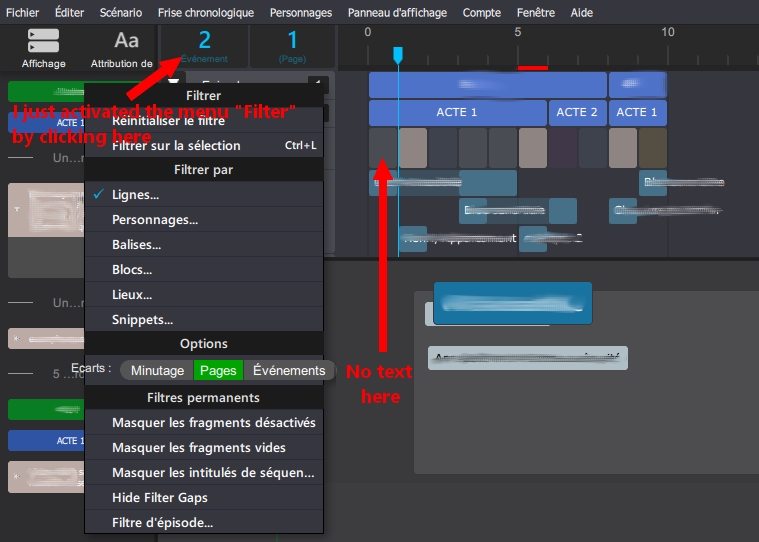Open the Personnages menu
759x542 pixels.
click(301, 13)
